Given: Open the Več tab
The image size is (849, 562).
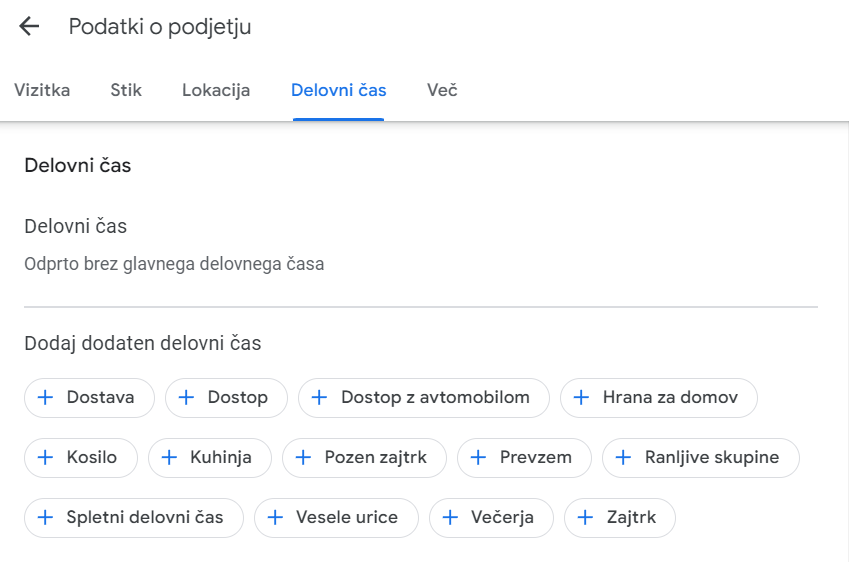Looking at the screenshot, I should [x=442, y=90].
